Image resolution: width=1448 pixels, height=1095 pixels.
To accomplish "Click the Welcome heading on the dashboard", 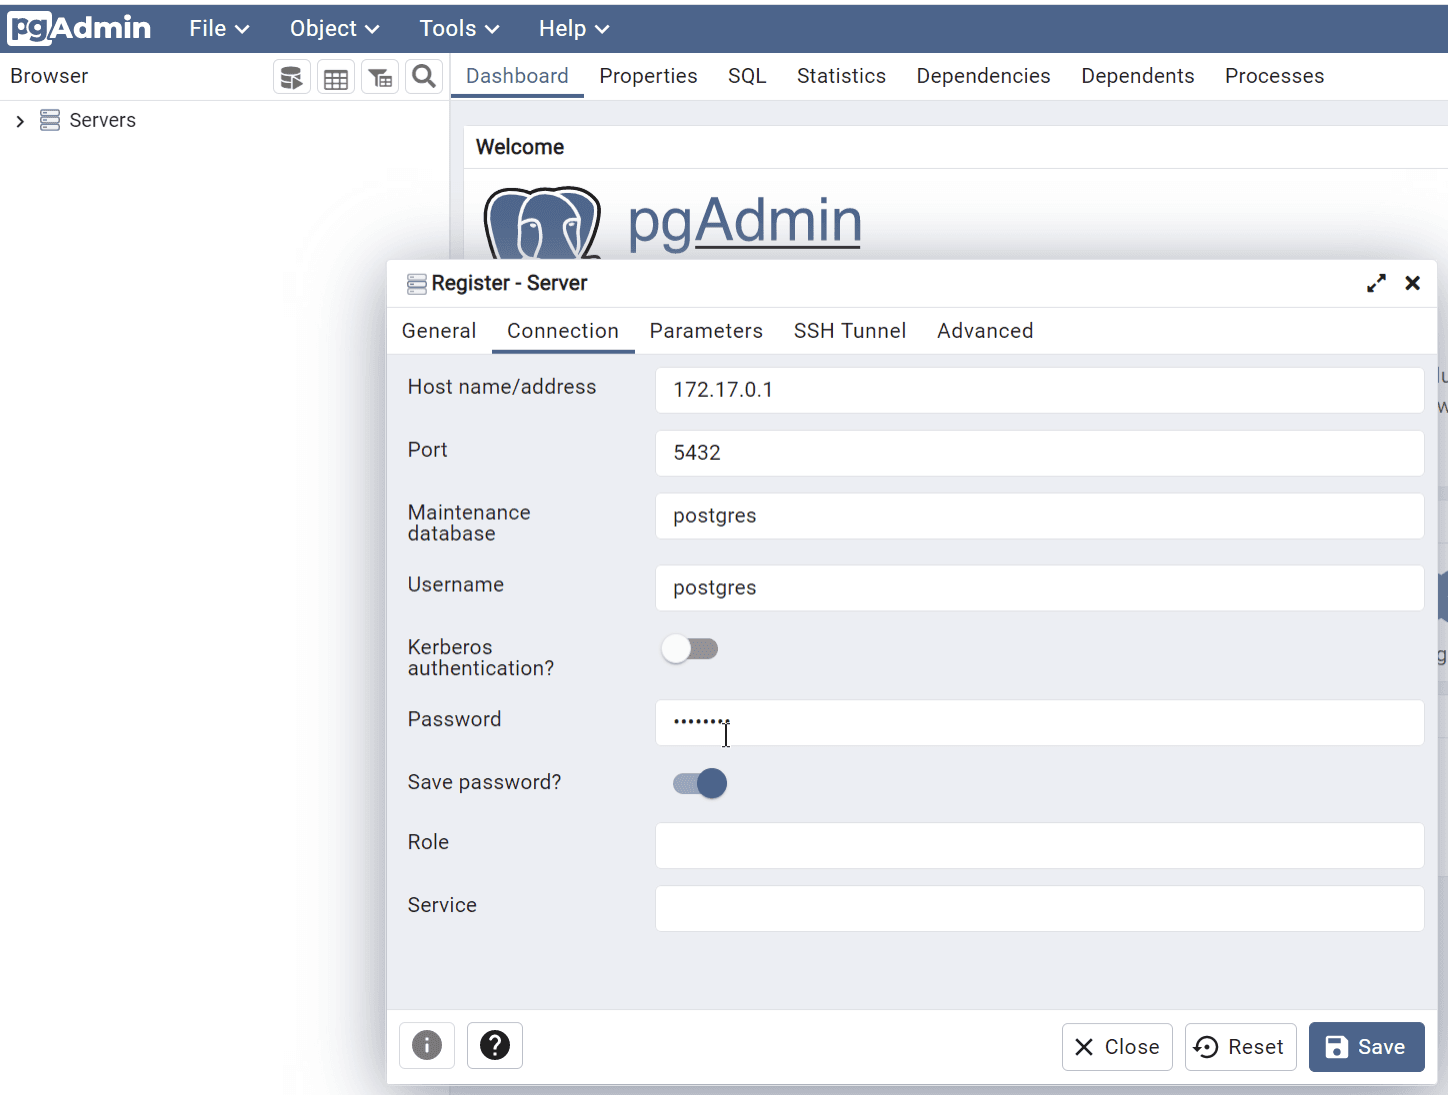I will click(520, 147).
